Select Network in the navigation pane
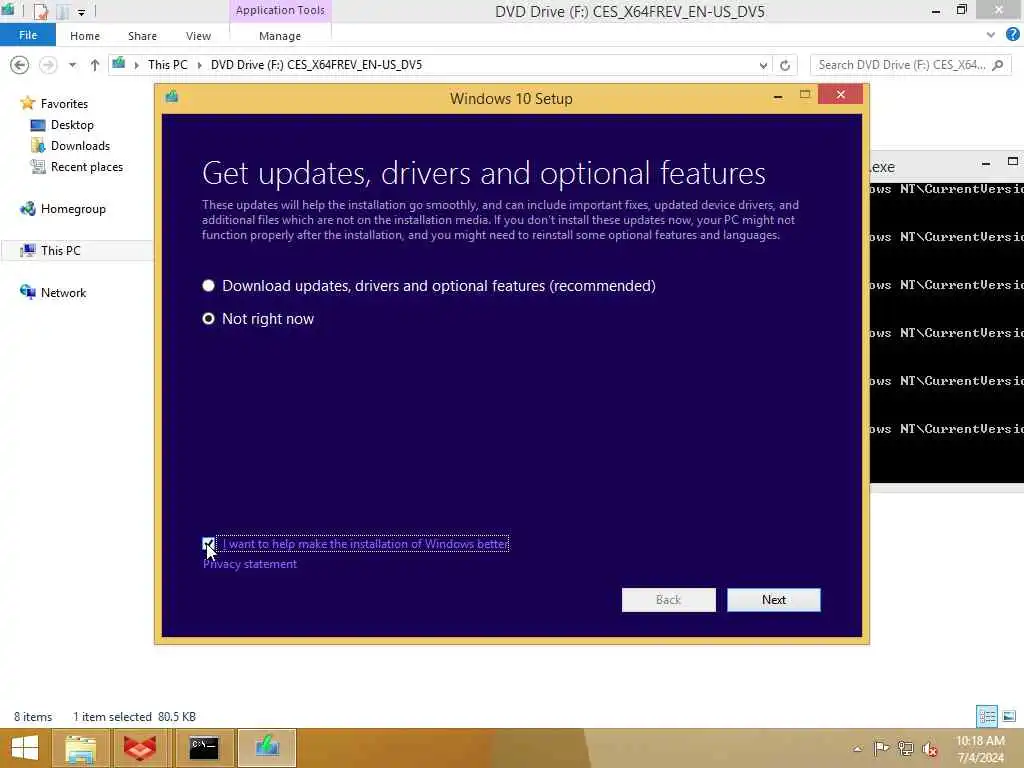The width and height of the screenshot is (1024, 768). [63, 293]
